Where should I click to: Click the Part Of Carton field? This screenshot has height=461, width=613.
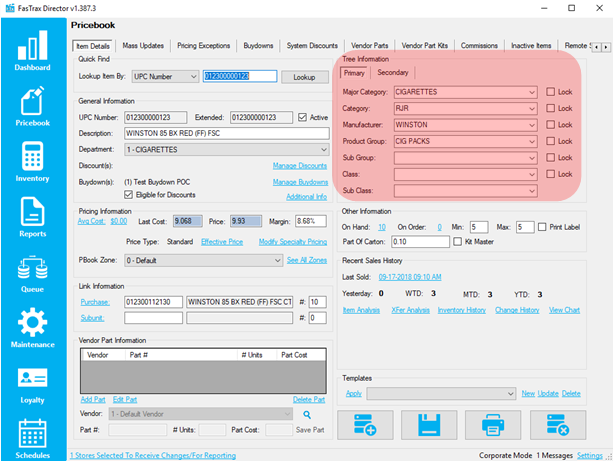tap(420, 242)
